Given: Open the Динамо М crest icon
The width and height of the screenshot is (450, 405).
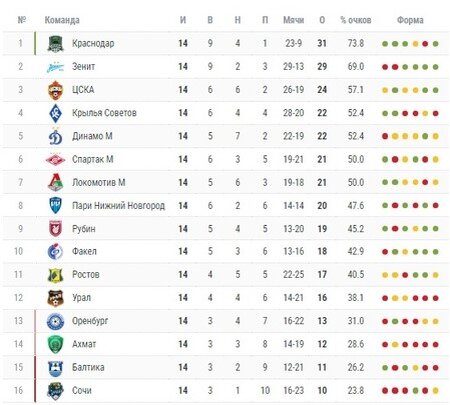Looking at the screenshot, I should [x=55, y=136].
